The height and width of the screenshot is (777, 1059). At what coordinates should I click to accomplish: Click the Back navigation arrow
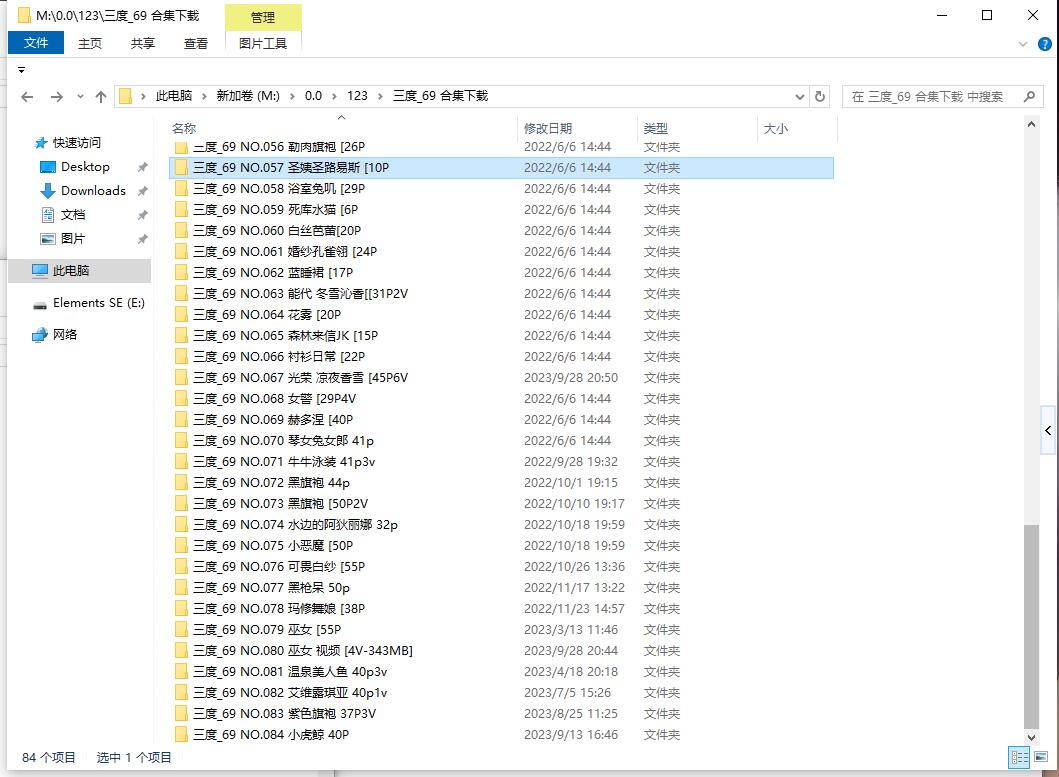coord(27,97)
